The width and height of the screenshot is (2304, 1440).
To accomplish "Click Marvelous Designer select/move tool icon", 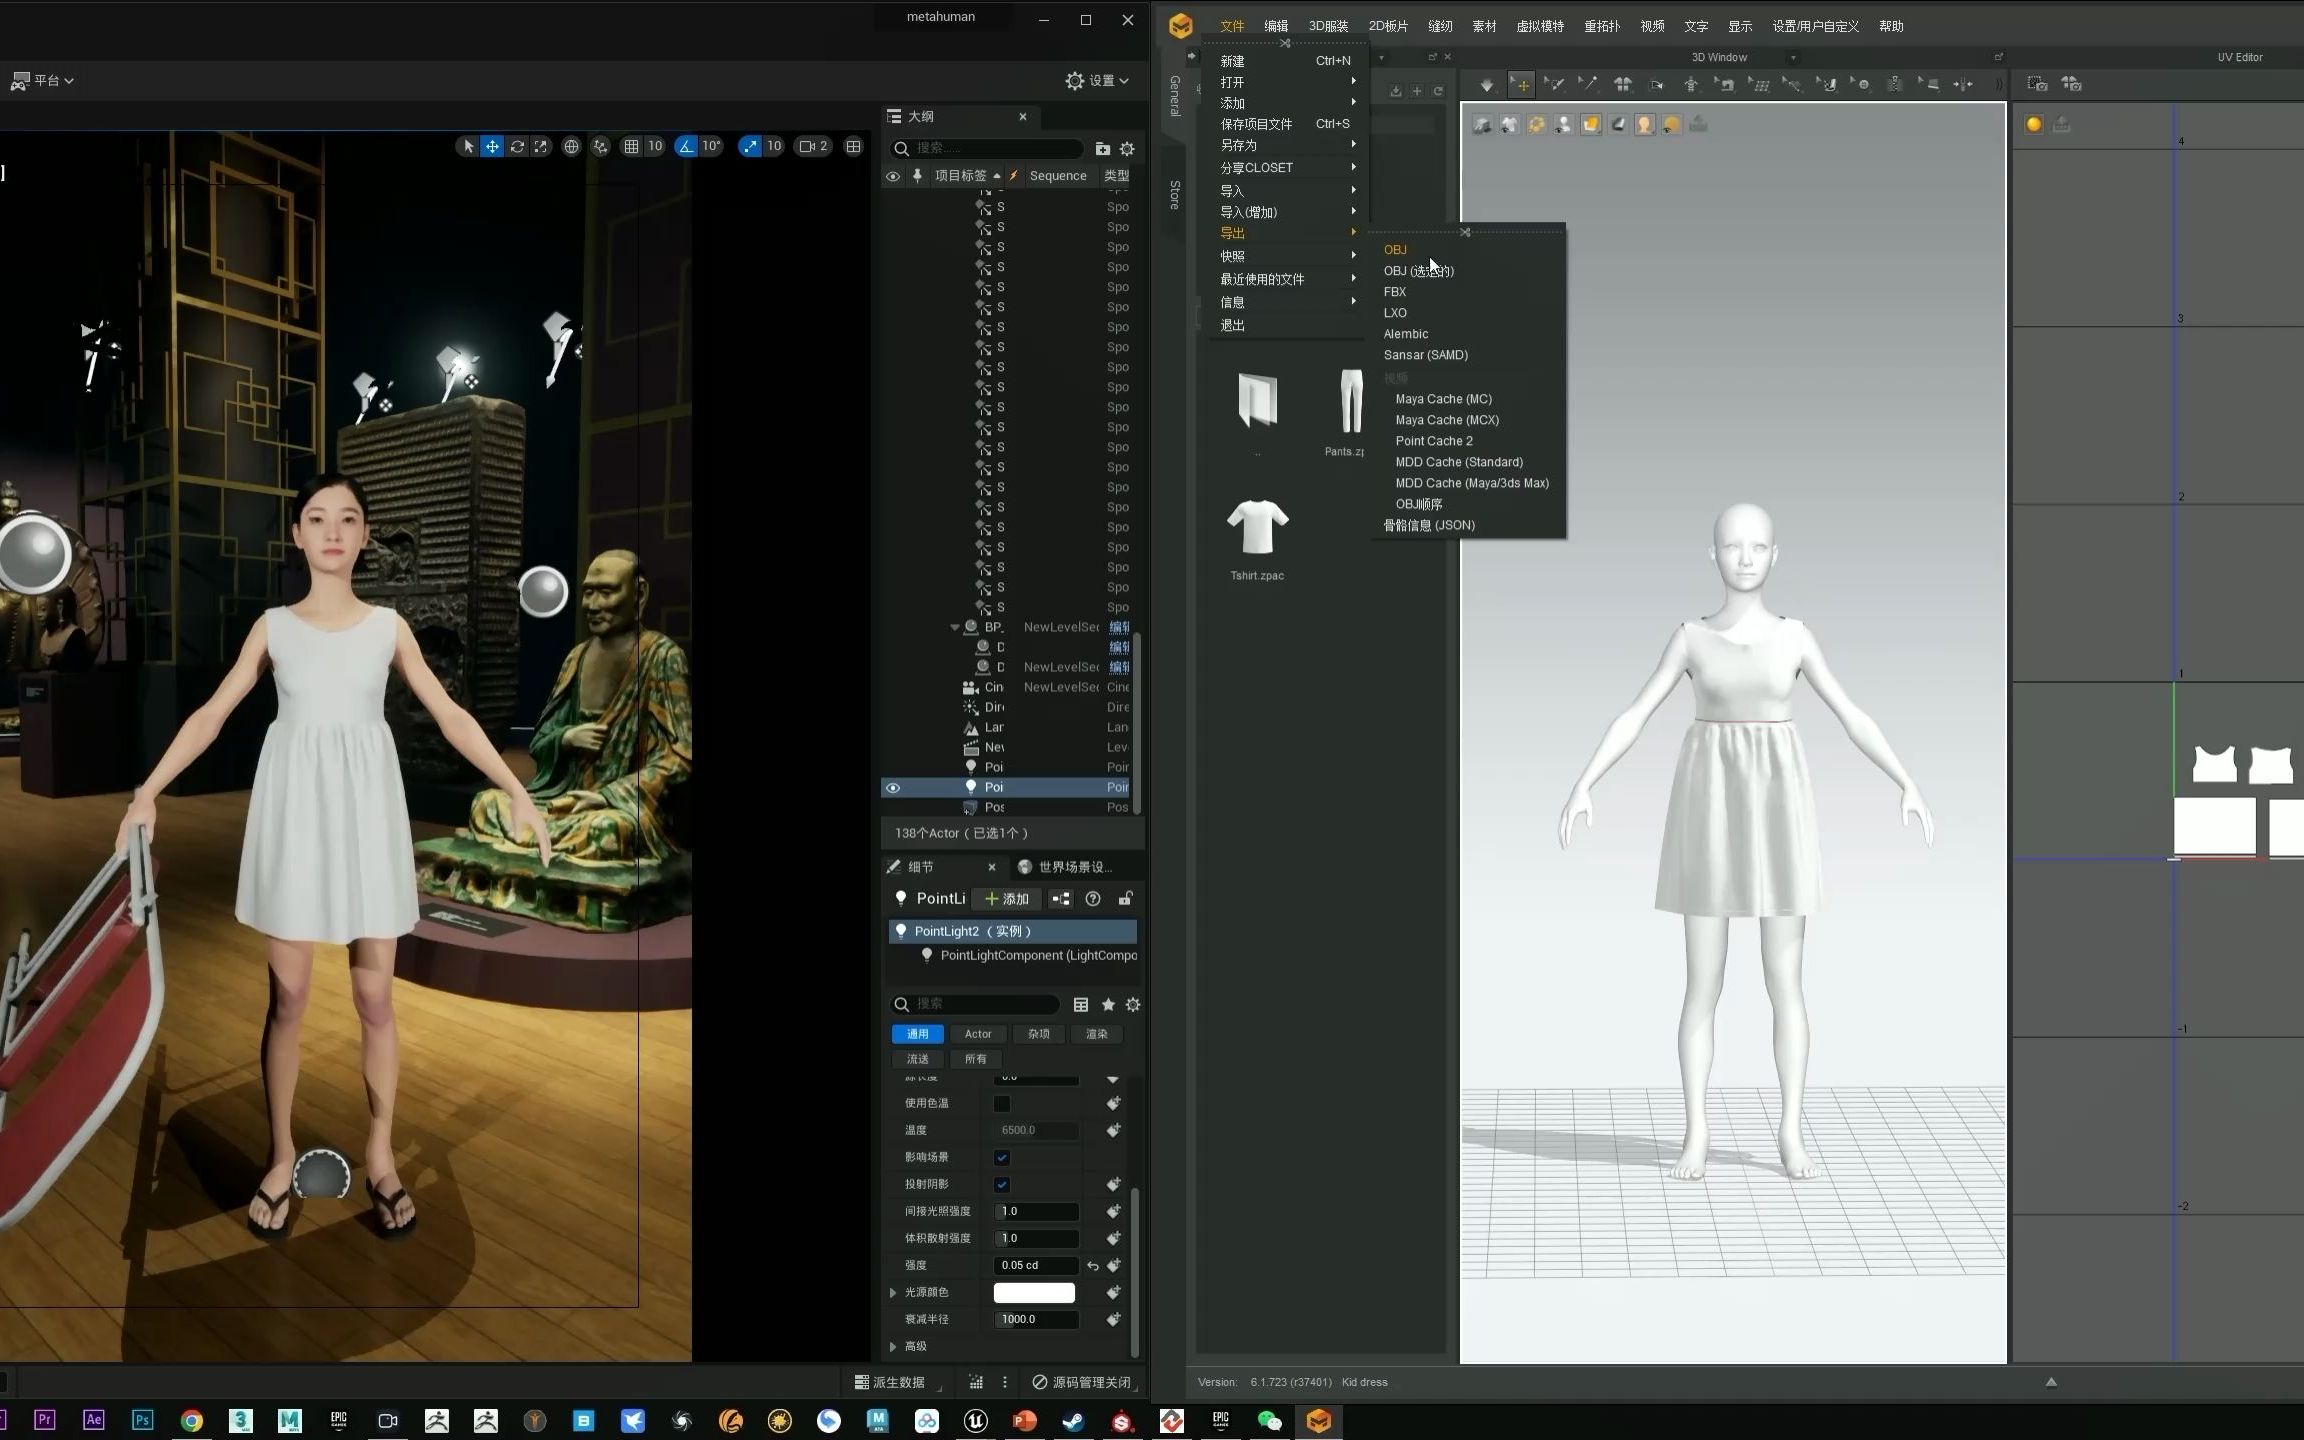I will tap(1520, 85).
